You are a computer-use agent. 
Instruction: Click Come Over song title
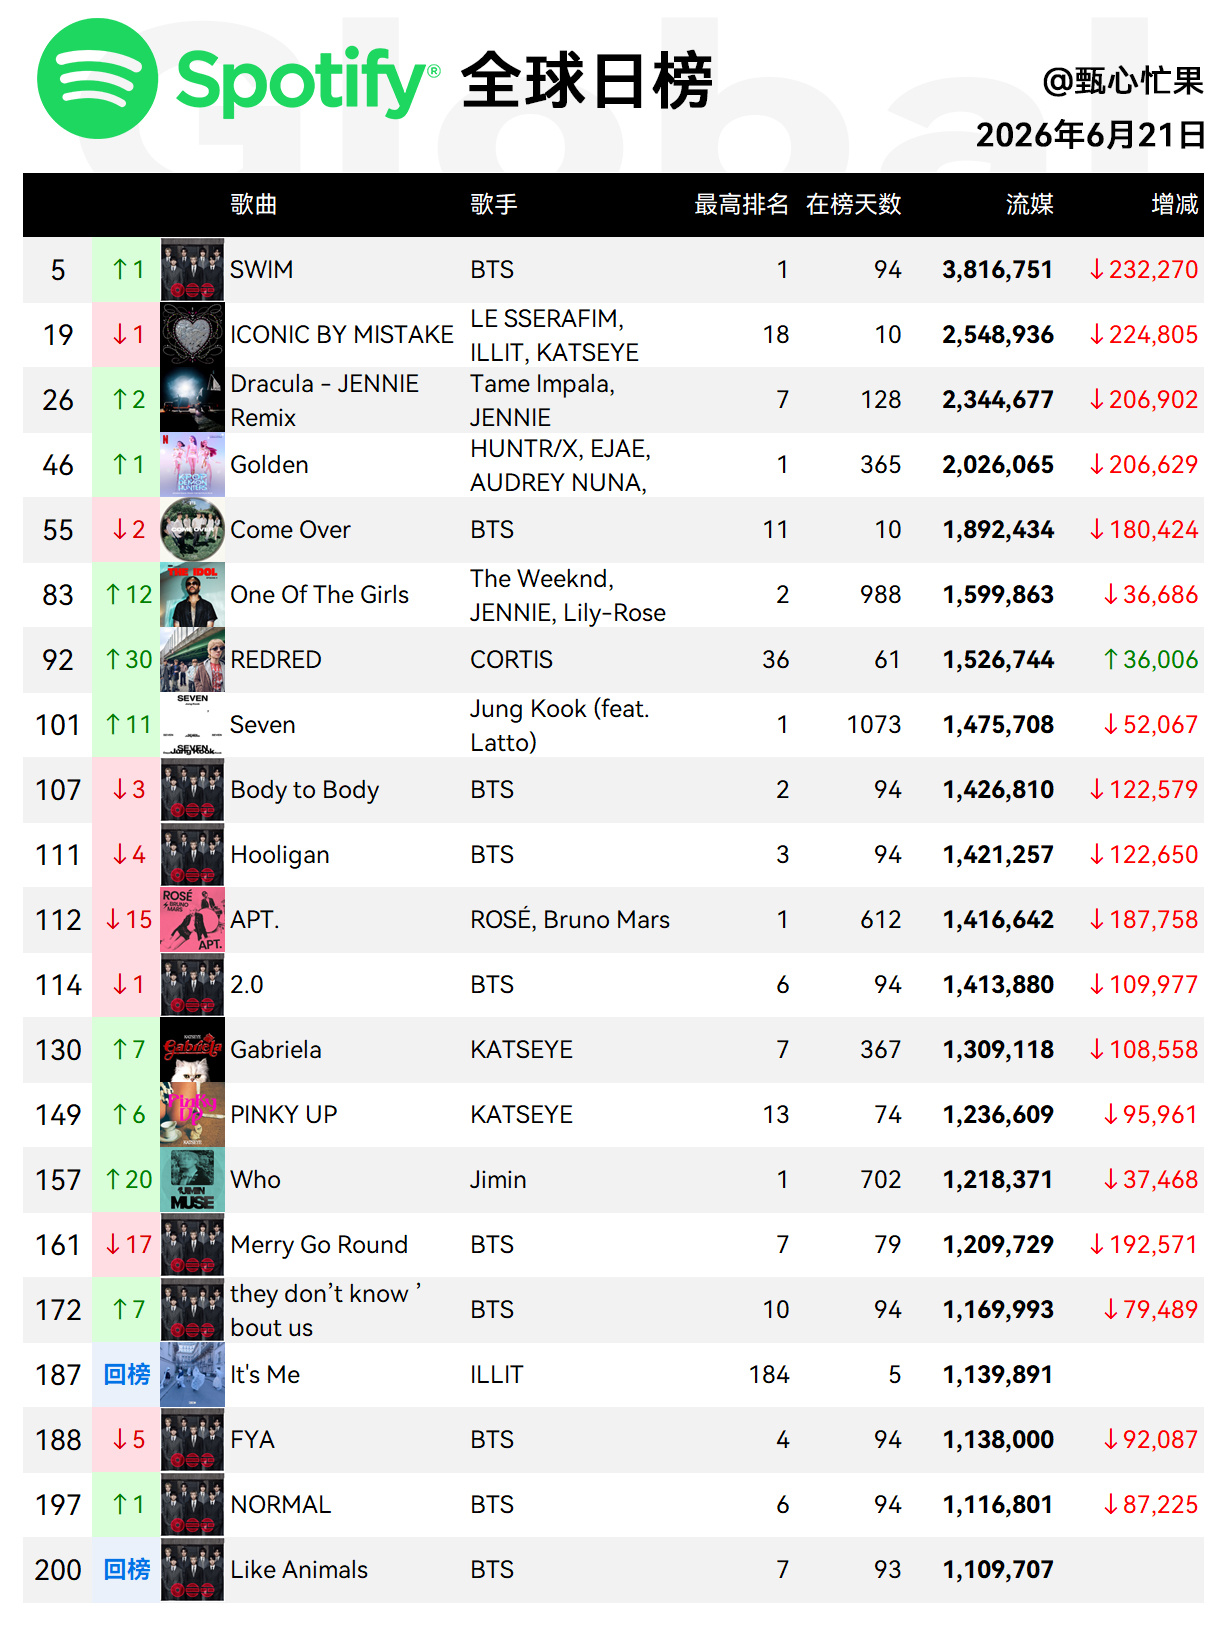coord(291,530)
